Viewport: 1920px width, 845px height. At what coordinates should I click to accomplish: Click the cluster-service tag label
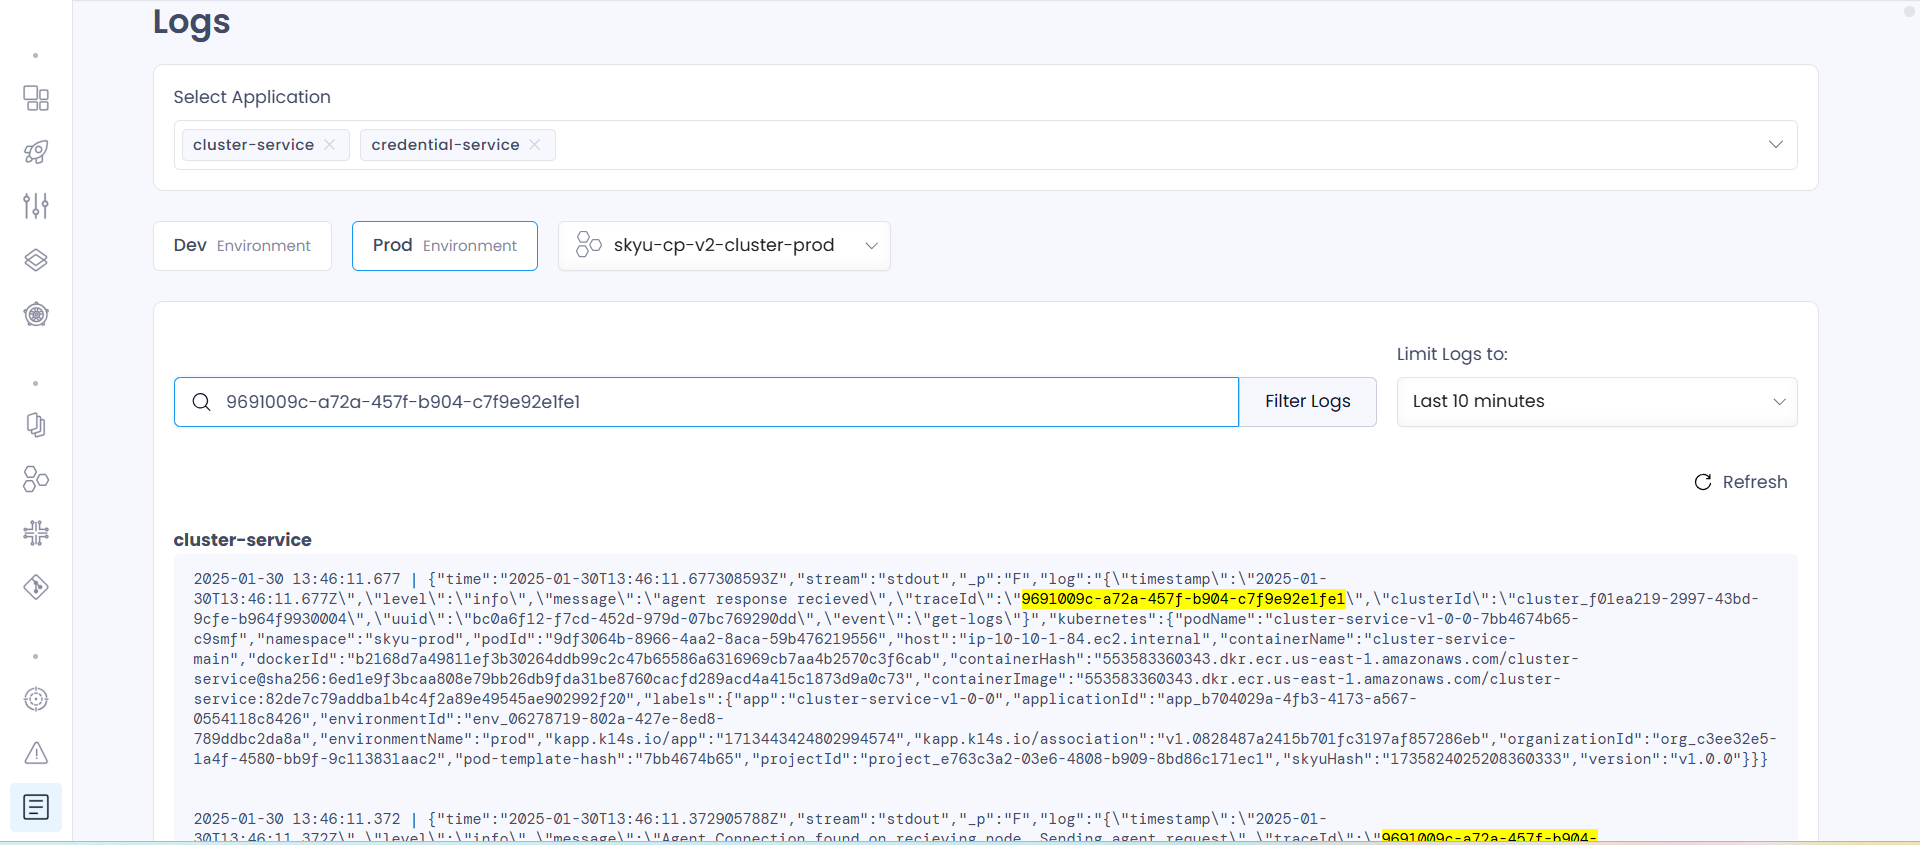[253, 145]
